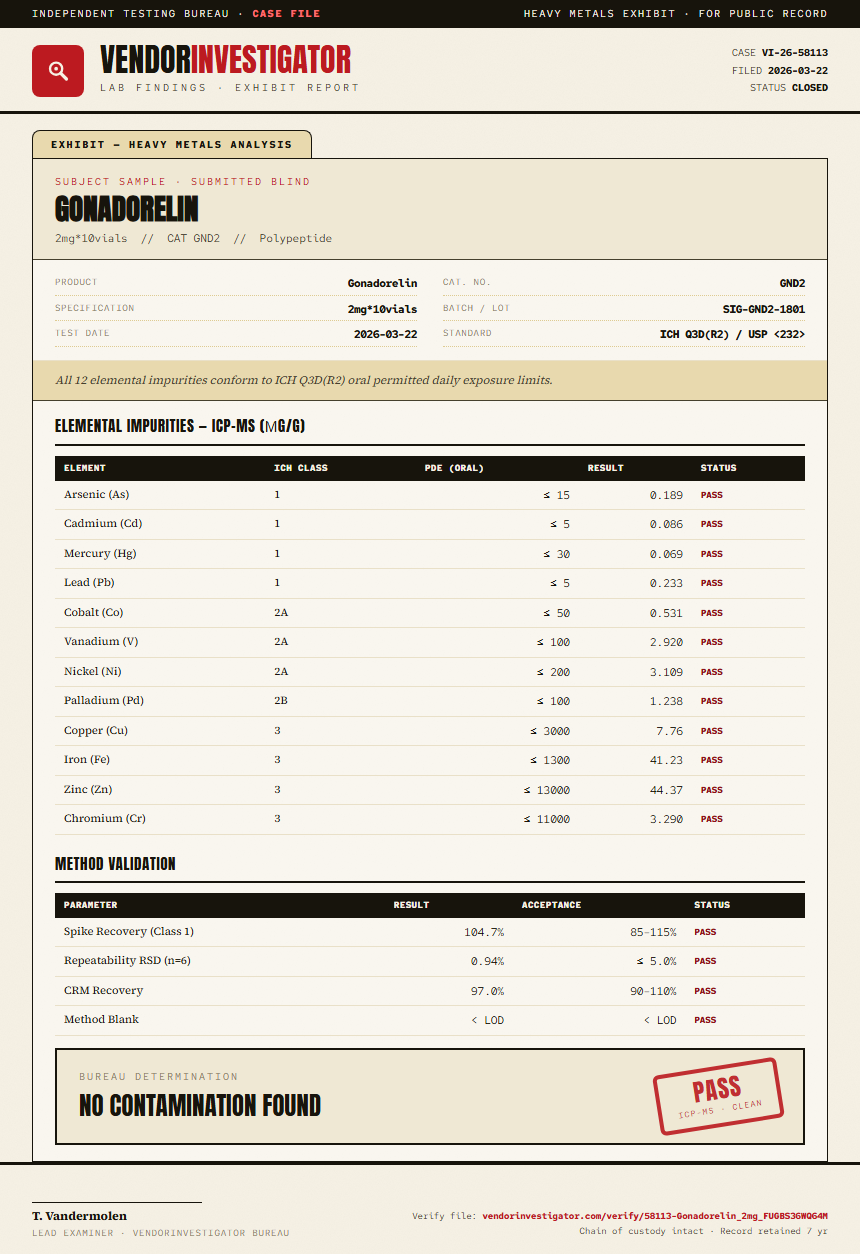Click the GONADORELIN sample heading
Viewport: 860px width, 1254px height.
pyautogui.click(x=127, y=209)
